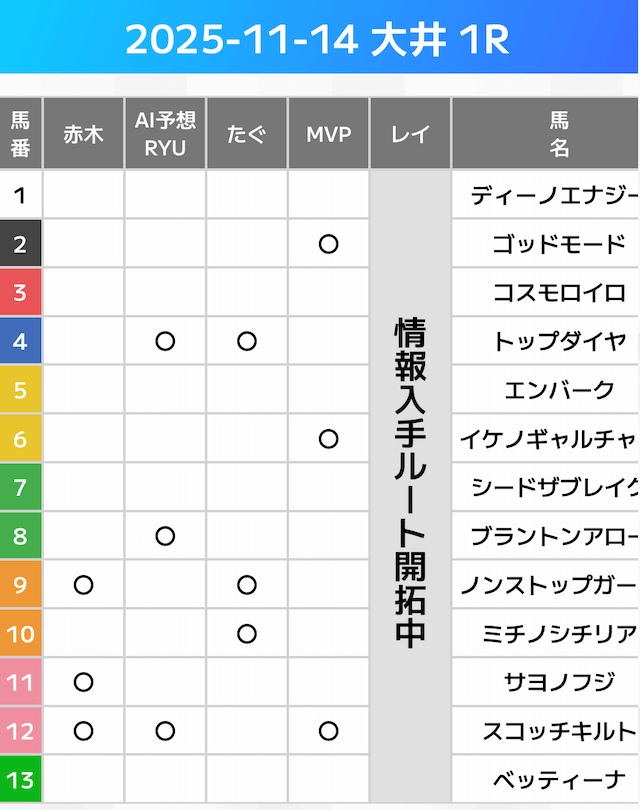Click たぐ circle mark for ミチノシチリア
This screenshot has height=810, width=640.
click(247, 634)
